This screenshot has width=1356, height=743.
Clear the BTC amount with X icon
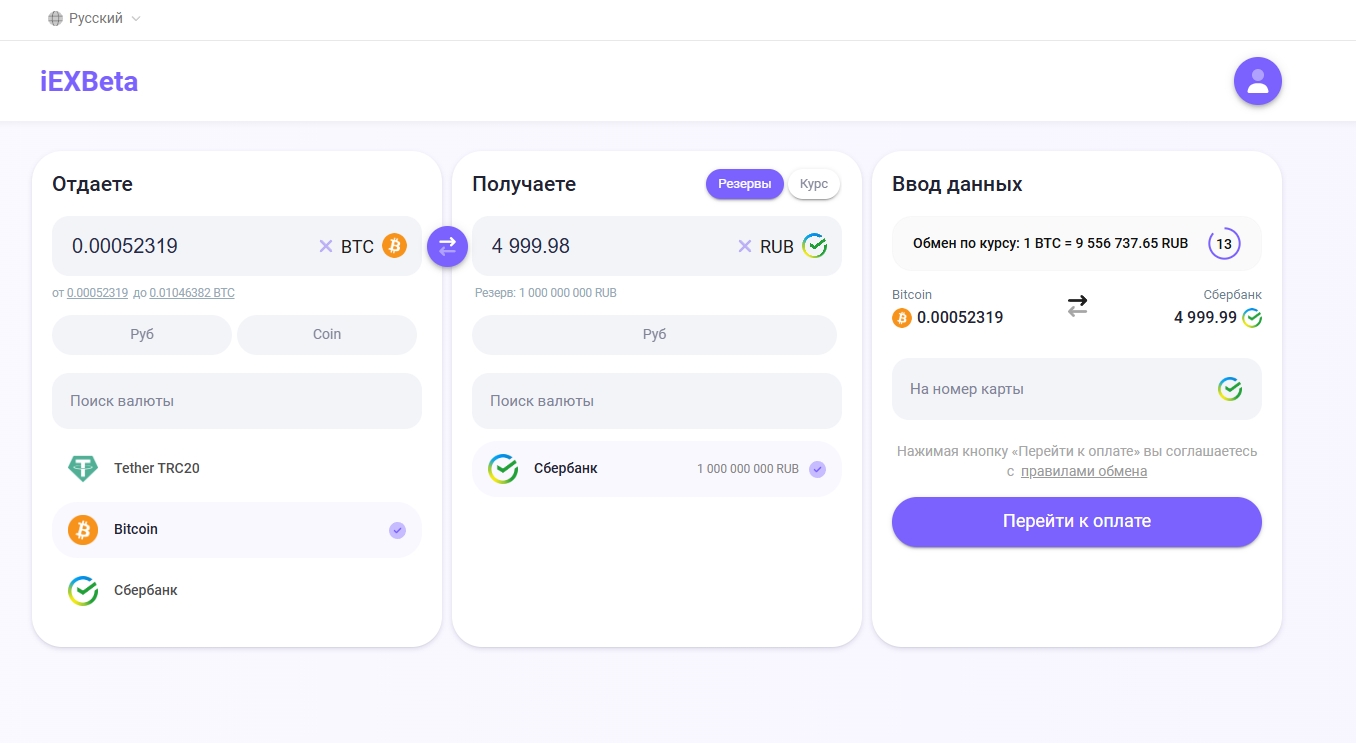[x=325, y=246]
